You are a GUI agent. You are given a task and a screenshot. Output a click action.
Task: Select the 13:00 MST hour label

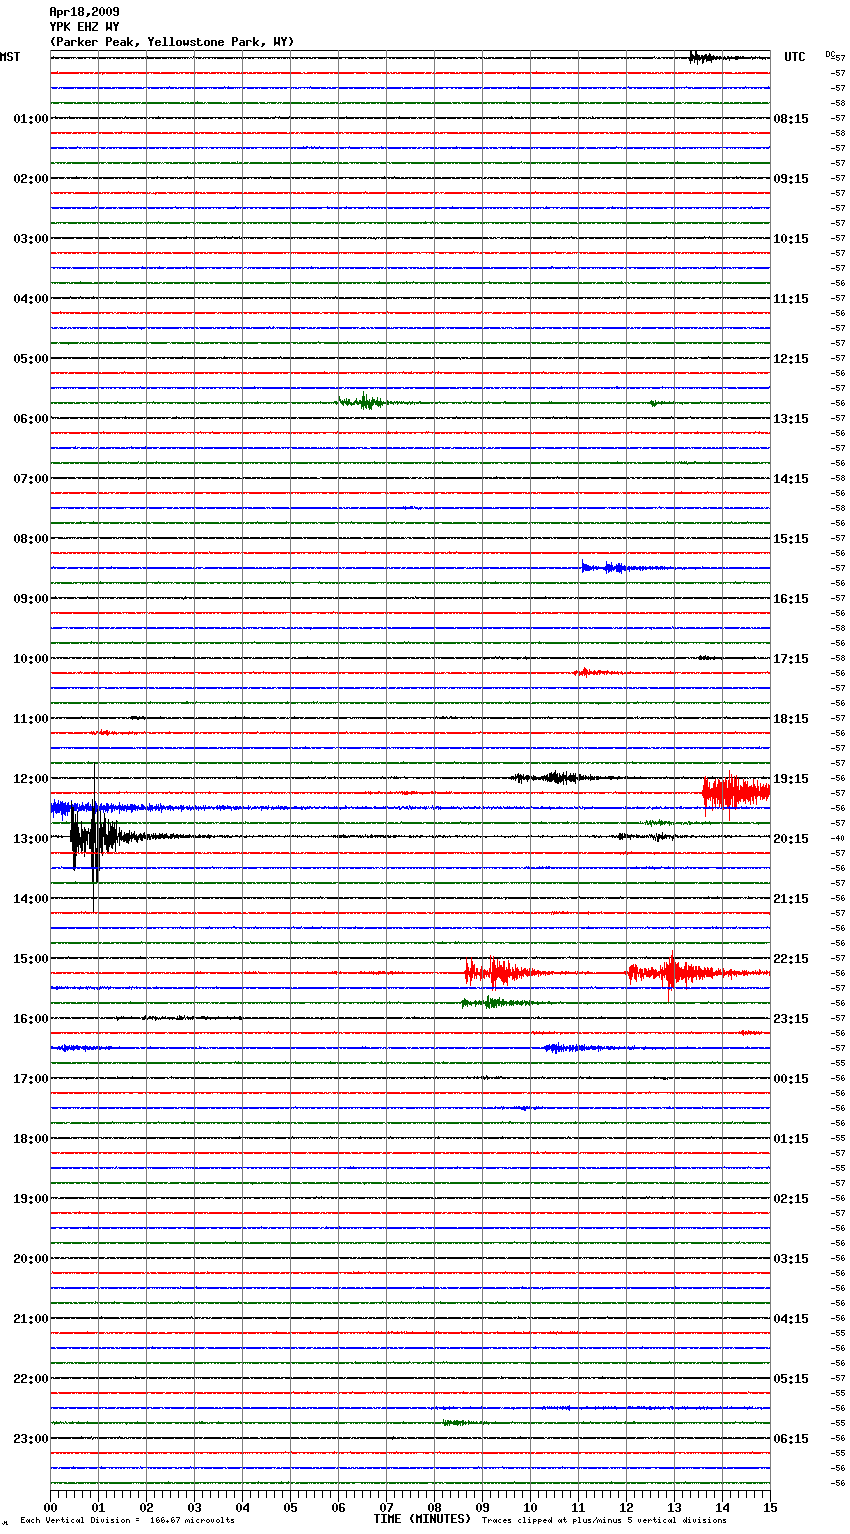(30, 839)
